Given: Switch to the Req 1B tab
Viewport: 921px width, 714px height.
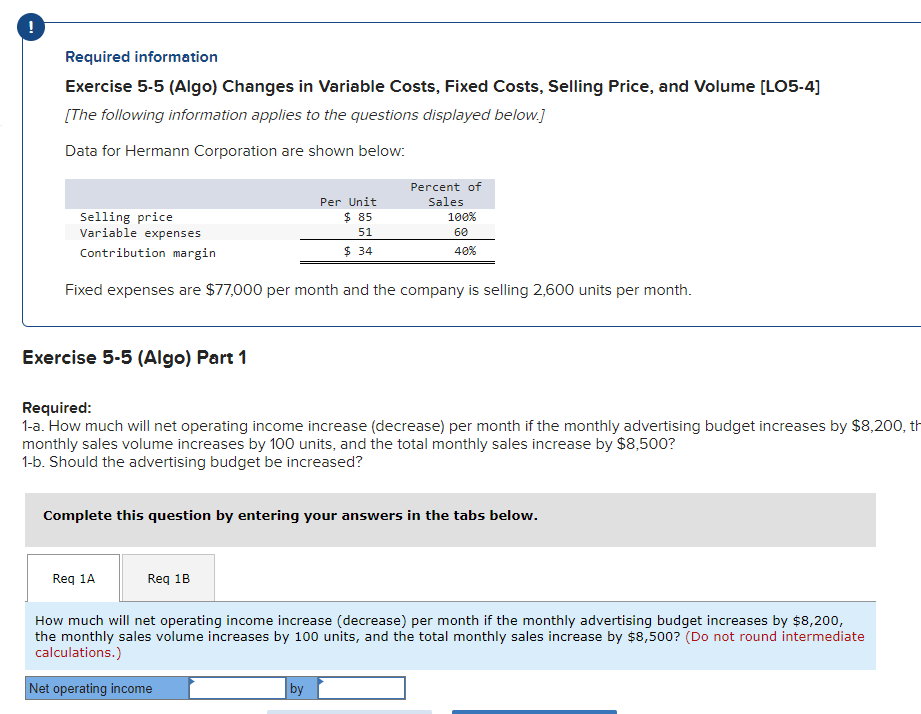Looking at the screenshot, I should point(167,578).
